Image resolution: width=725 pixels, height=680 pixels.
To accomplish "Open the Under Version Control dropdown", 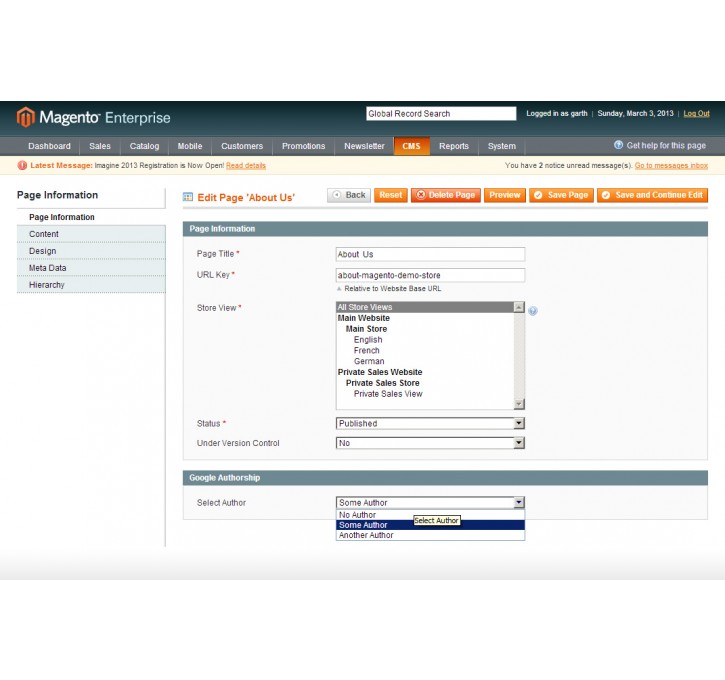I will pyautogui.click(x=430, y=443).
